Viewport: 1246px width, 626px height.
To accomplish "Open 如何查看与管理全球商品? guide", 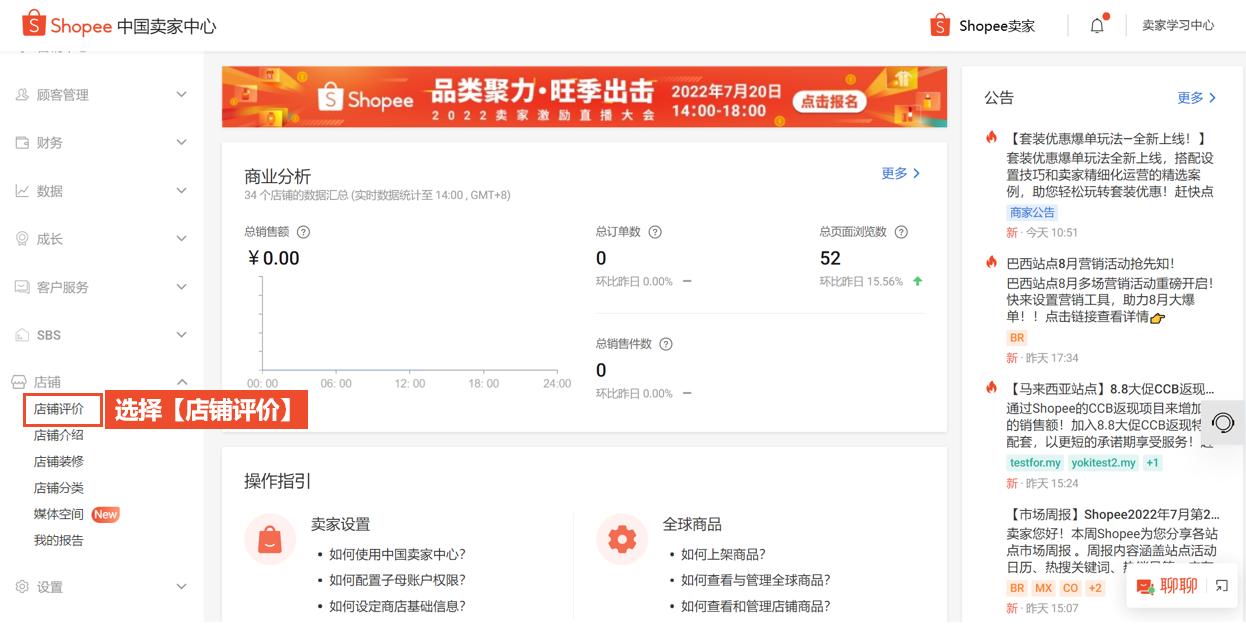I will tap(755, 579).
